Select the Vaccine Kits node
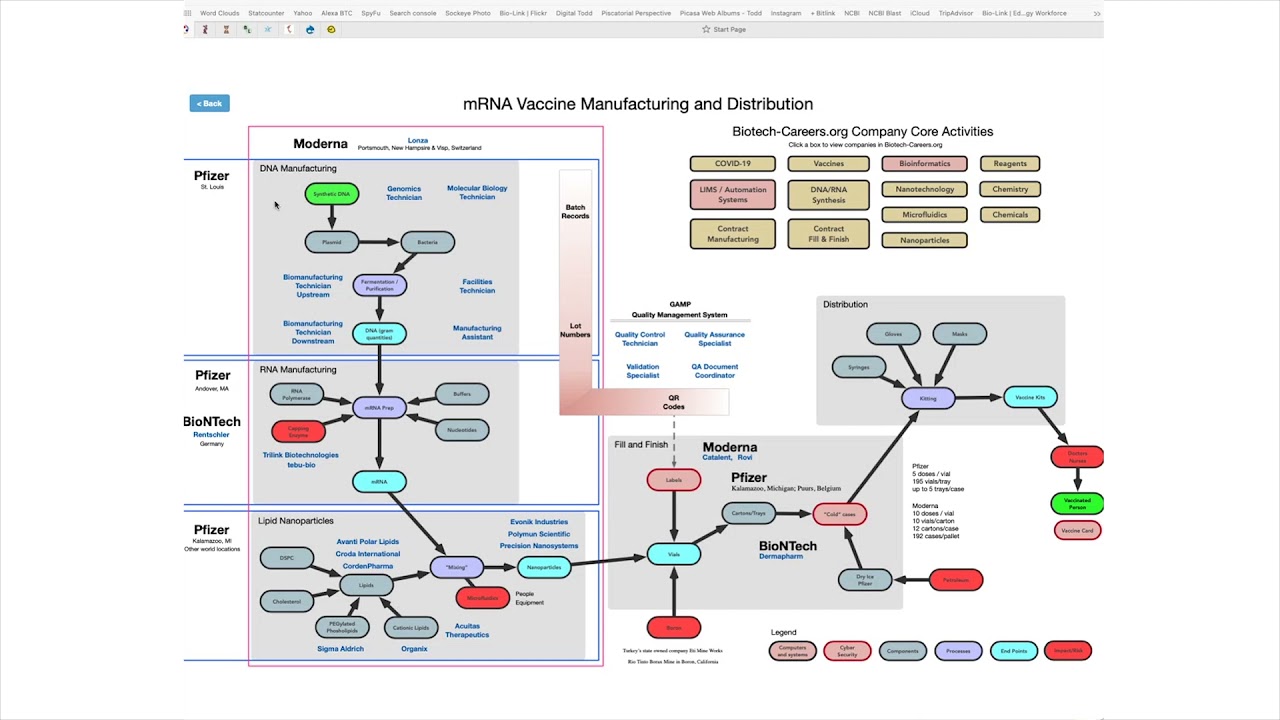Image resolution: width=1280 pixels, height=720 pixels. 1030,398
